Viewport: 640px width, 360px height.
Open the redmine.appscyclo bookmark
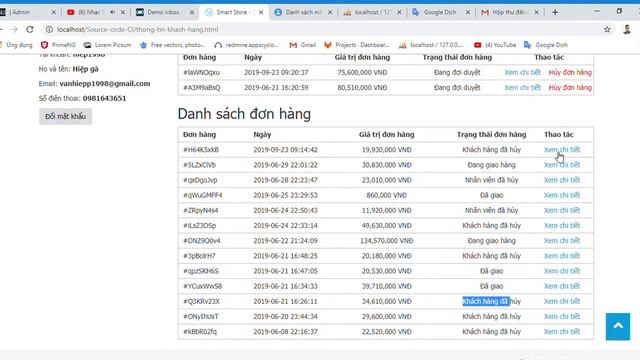pyautogui.click(x=246, y=45)
